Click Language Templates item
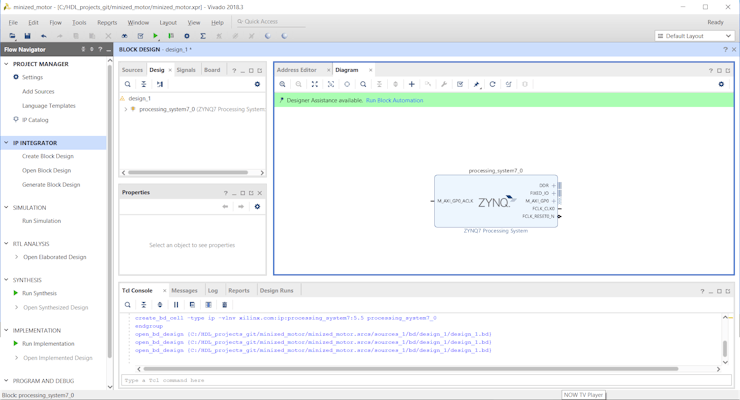Screen dimensions: 740x400 pyautogui.click(x=49, y=106)
